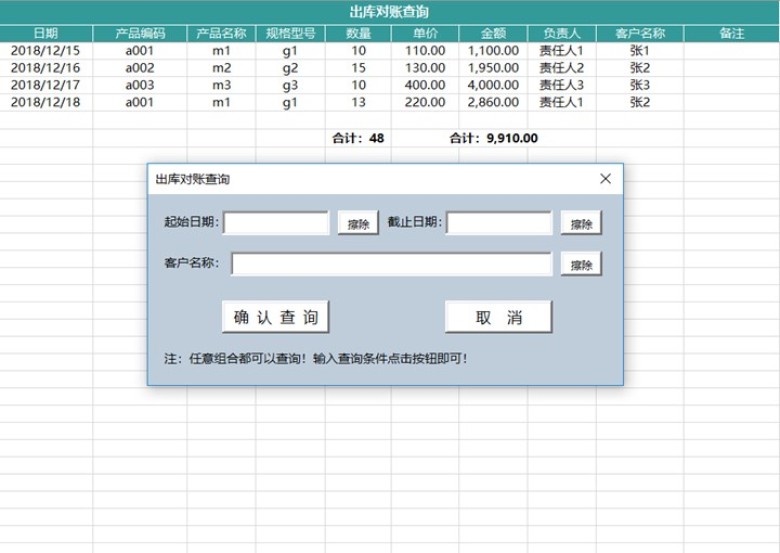Select the 备注 column header
The width and height of the screenshot is (780, 553).
[x=732, y=33]
